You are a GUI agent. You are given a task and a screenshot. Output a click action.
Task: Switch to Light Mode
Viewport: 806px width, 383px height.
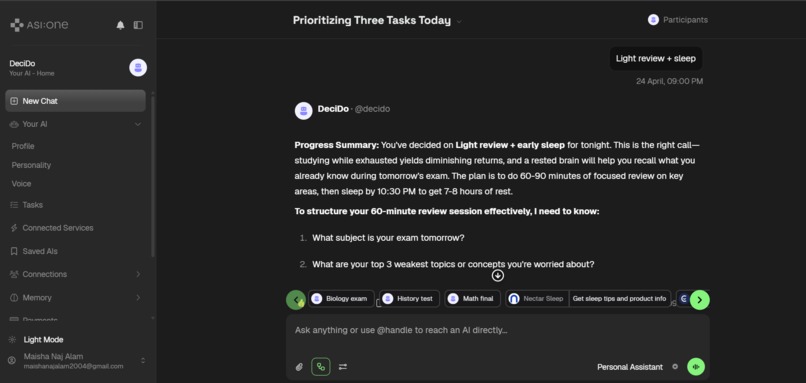click(43, 340)
